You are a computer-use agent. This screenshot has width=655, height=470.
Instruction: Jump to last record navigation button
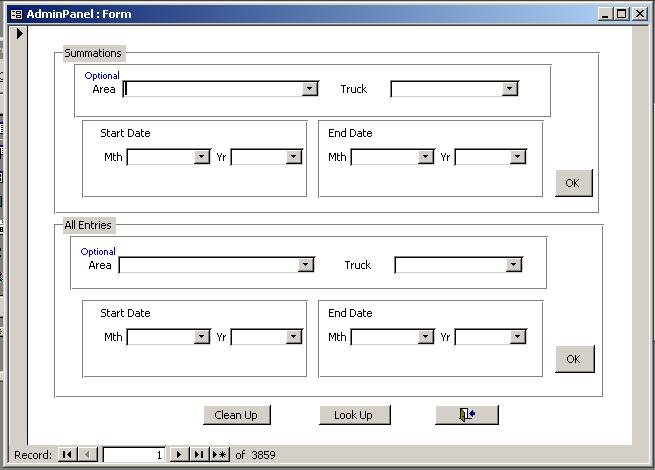point(199,455)
